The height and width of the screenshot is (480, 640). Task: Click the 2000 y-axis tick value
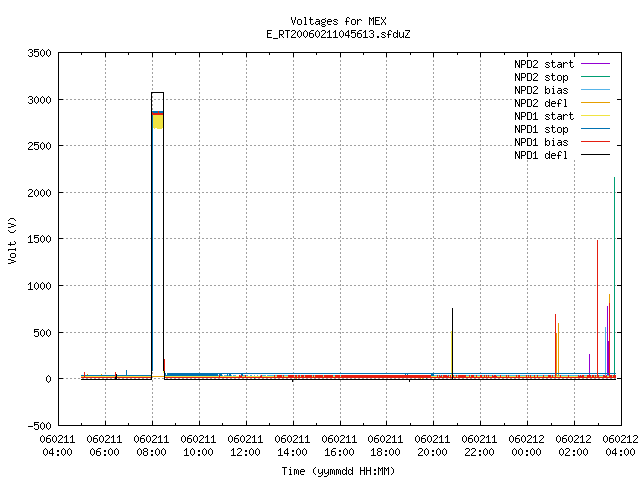tap(39, 193)
